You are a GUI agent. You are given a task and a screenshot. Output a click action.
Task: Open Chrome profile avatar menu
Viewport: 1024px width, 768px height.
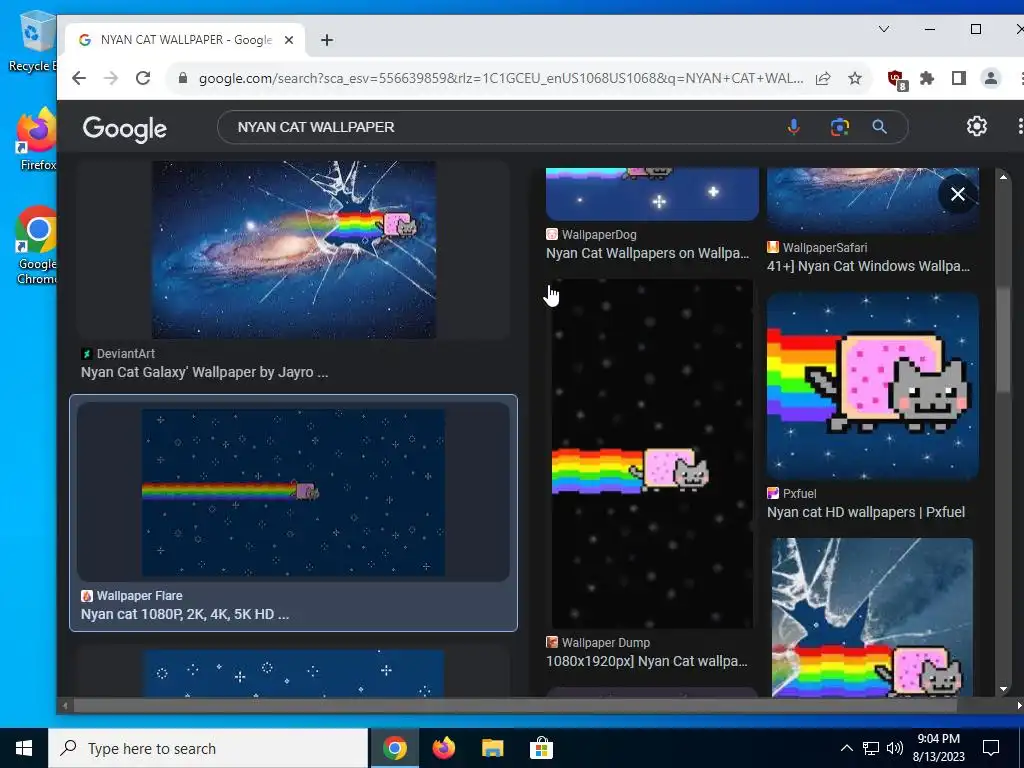[x=991, y=78]
